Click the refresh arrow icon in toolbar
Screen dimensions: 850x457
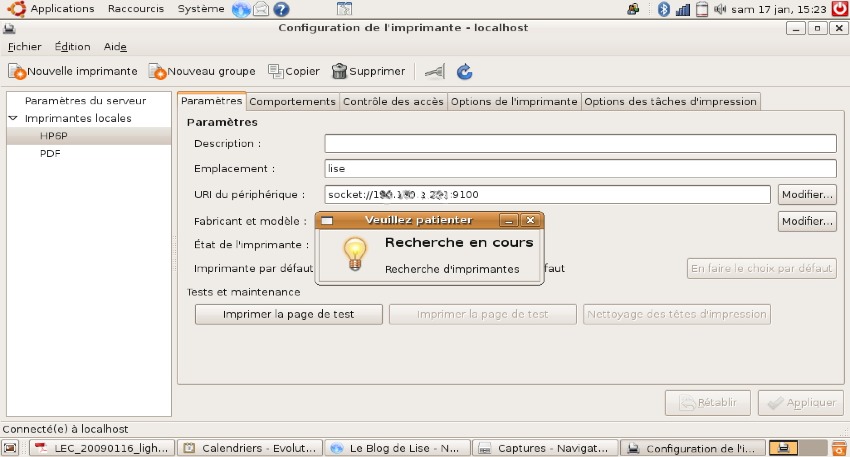(x=464, y=71)
